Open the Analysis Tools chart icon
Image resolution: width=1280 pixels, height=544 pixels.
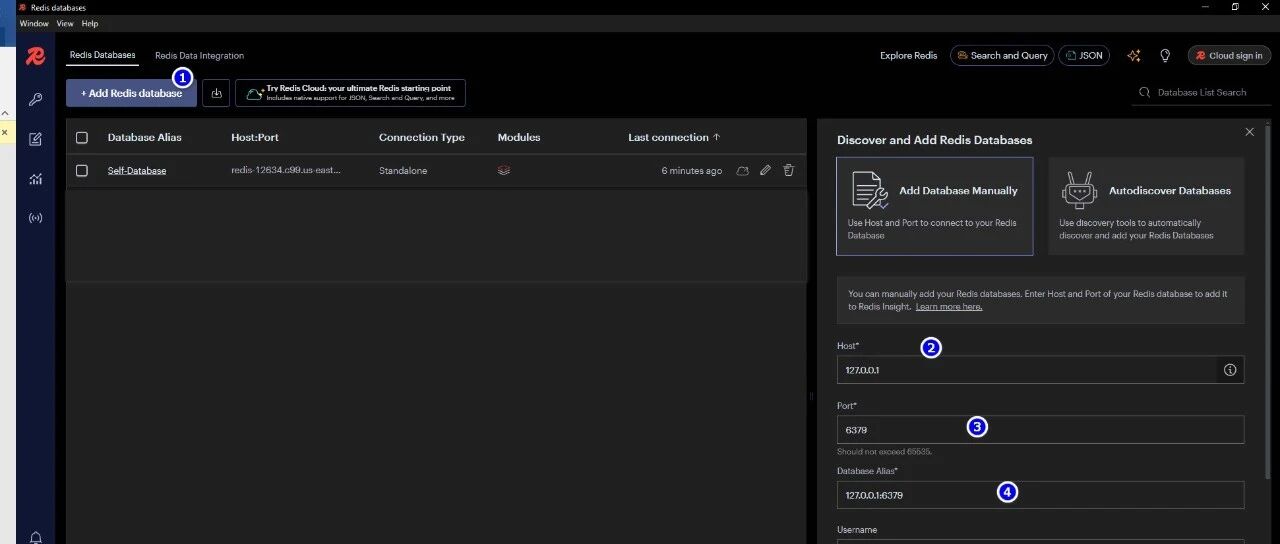(x=36, y=179)
